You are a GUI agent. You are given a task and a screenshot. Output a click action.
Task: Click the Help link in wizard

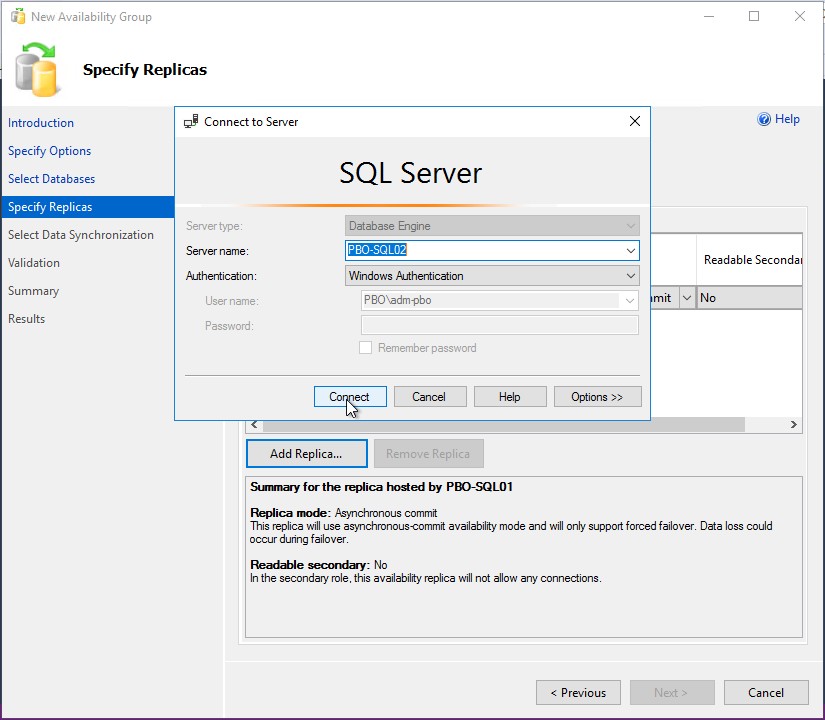787,119
